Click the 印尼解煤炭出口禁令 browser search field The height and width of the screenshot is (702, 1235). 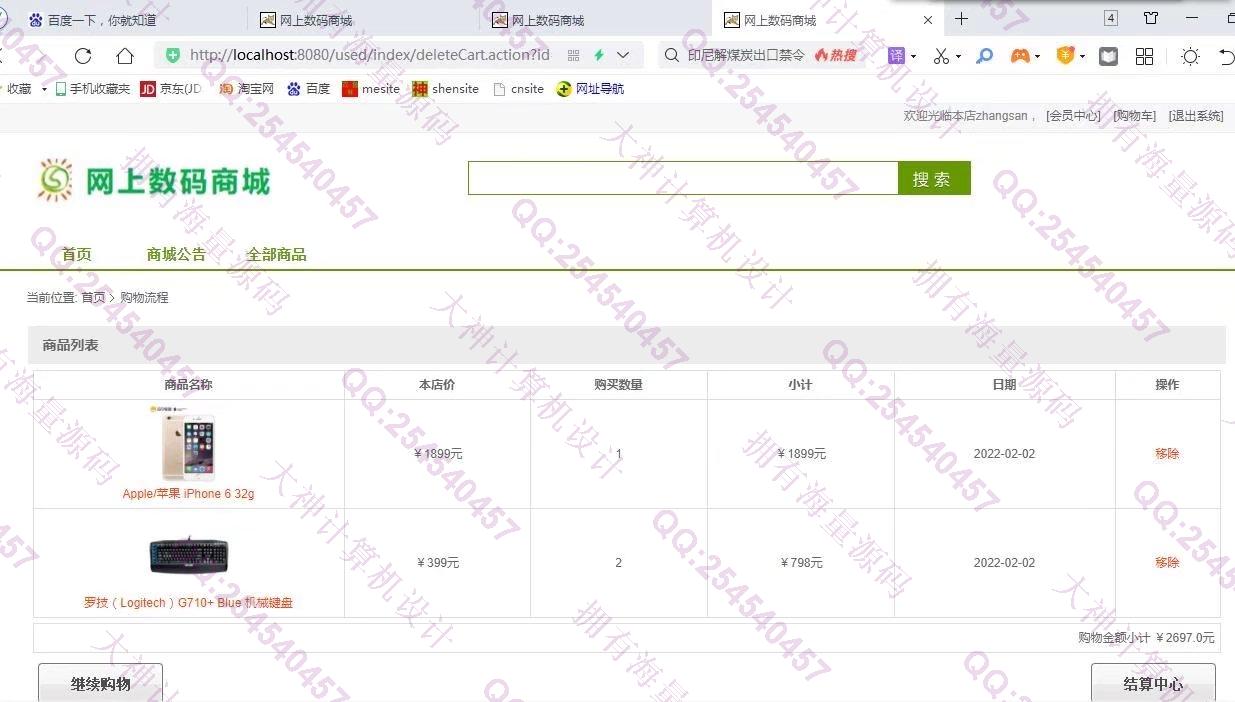[x=746, y=55]
